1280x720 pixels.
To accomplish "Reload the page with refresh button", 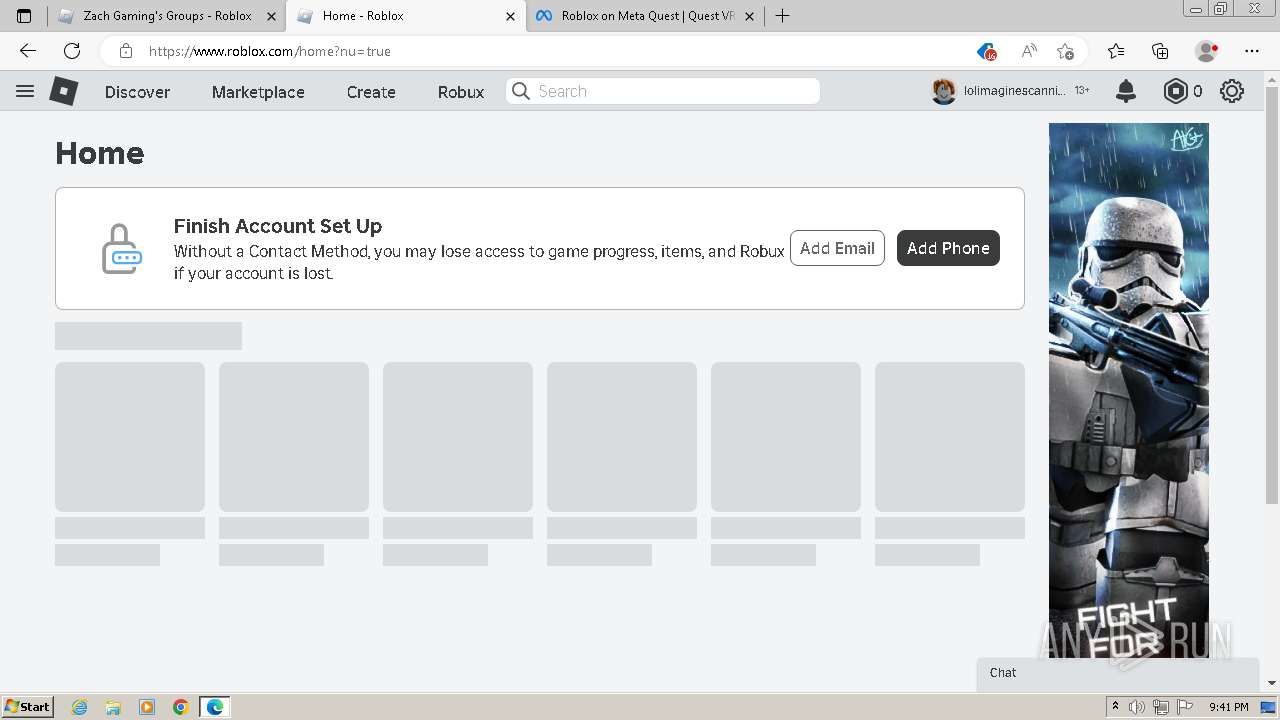I will (x=72, y=51).
